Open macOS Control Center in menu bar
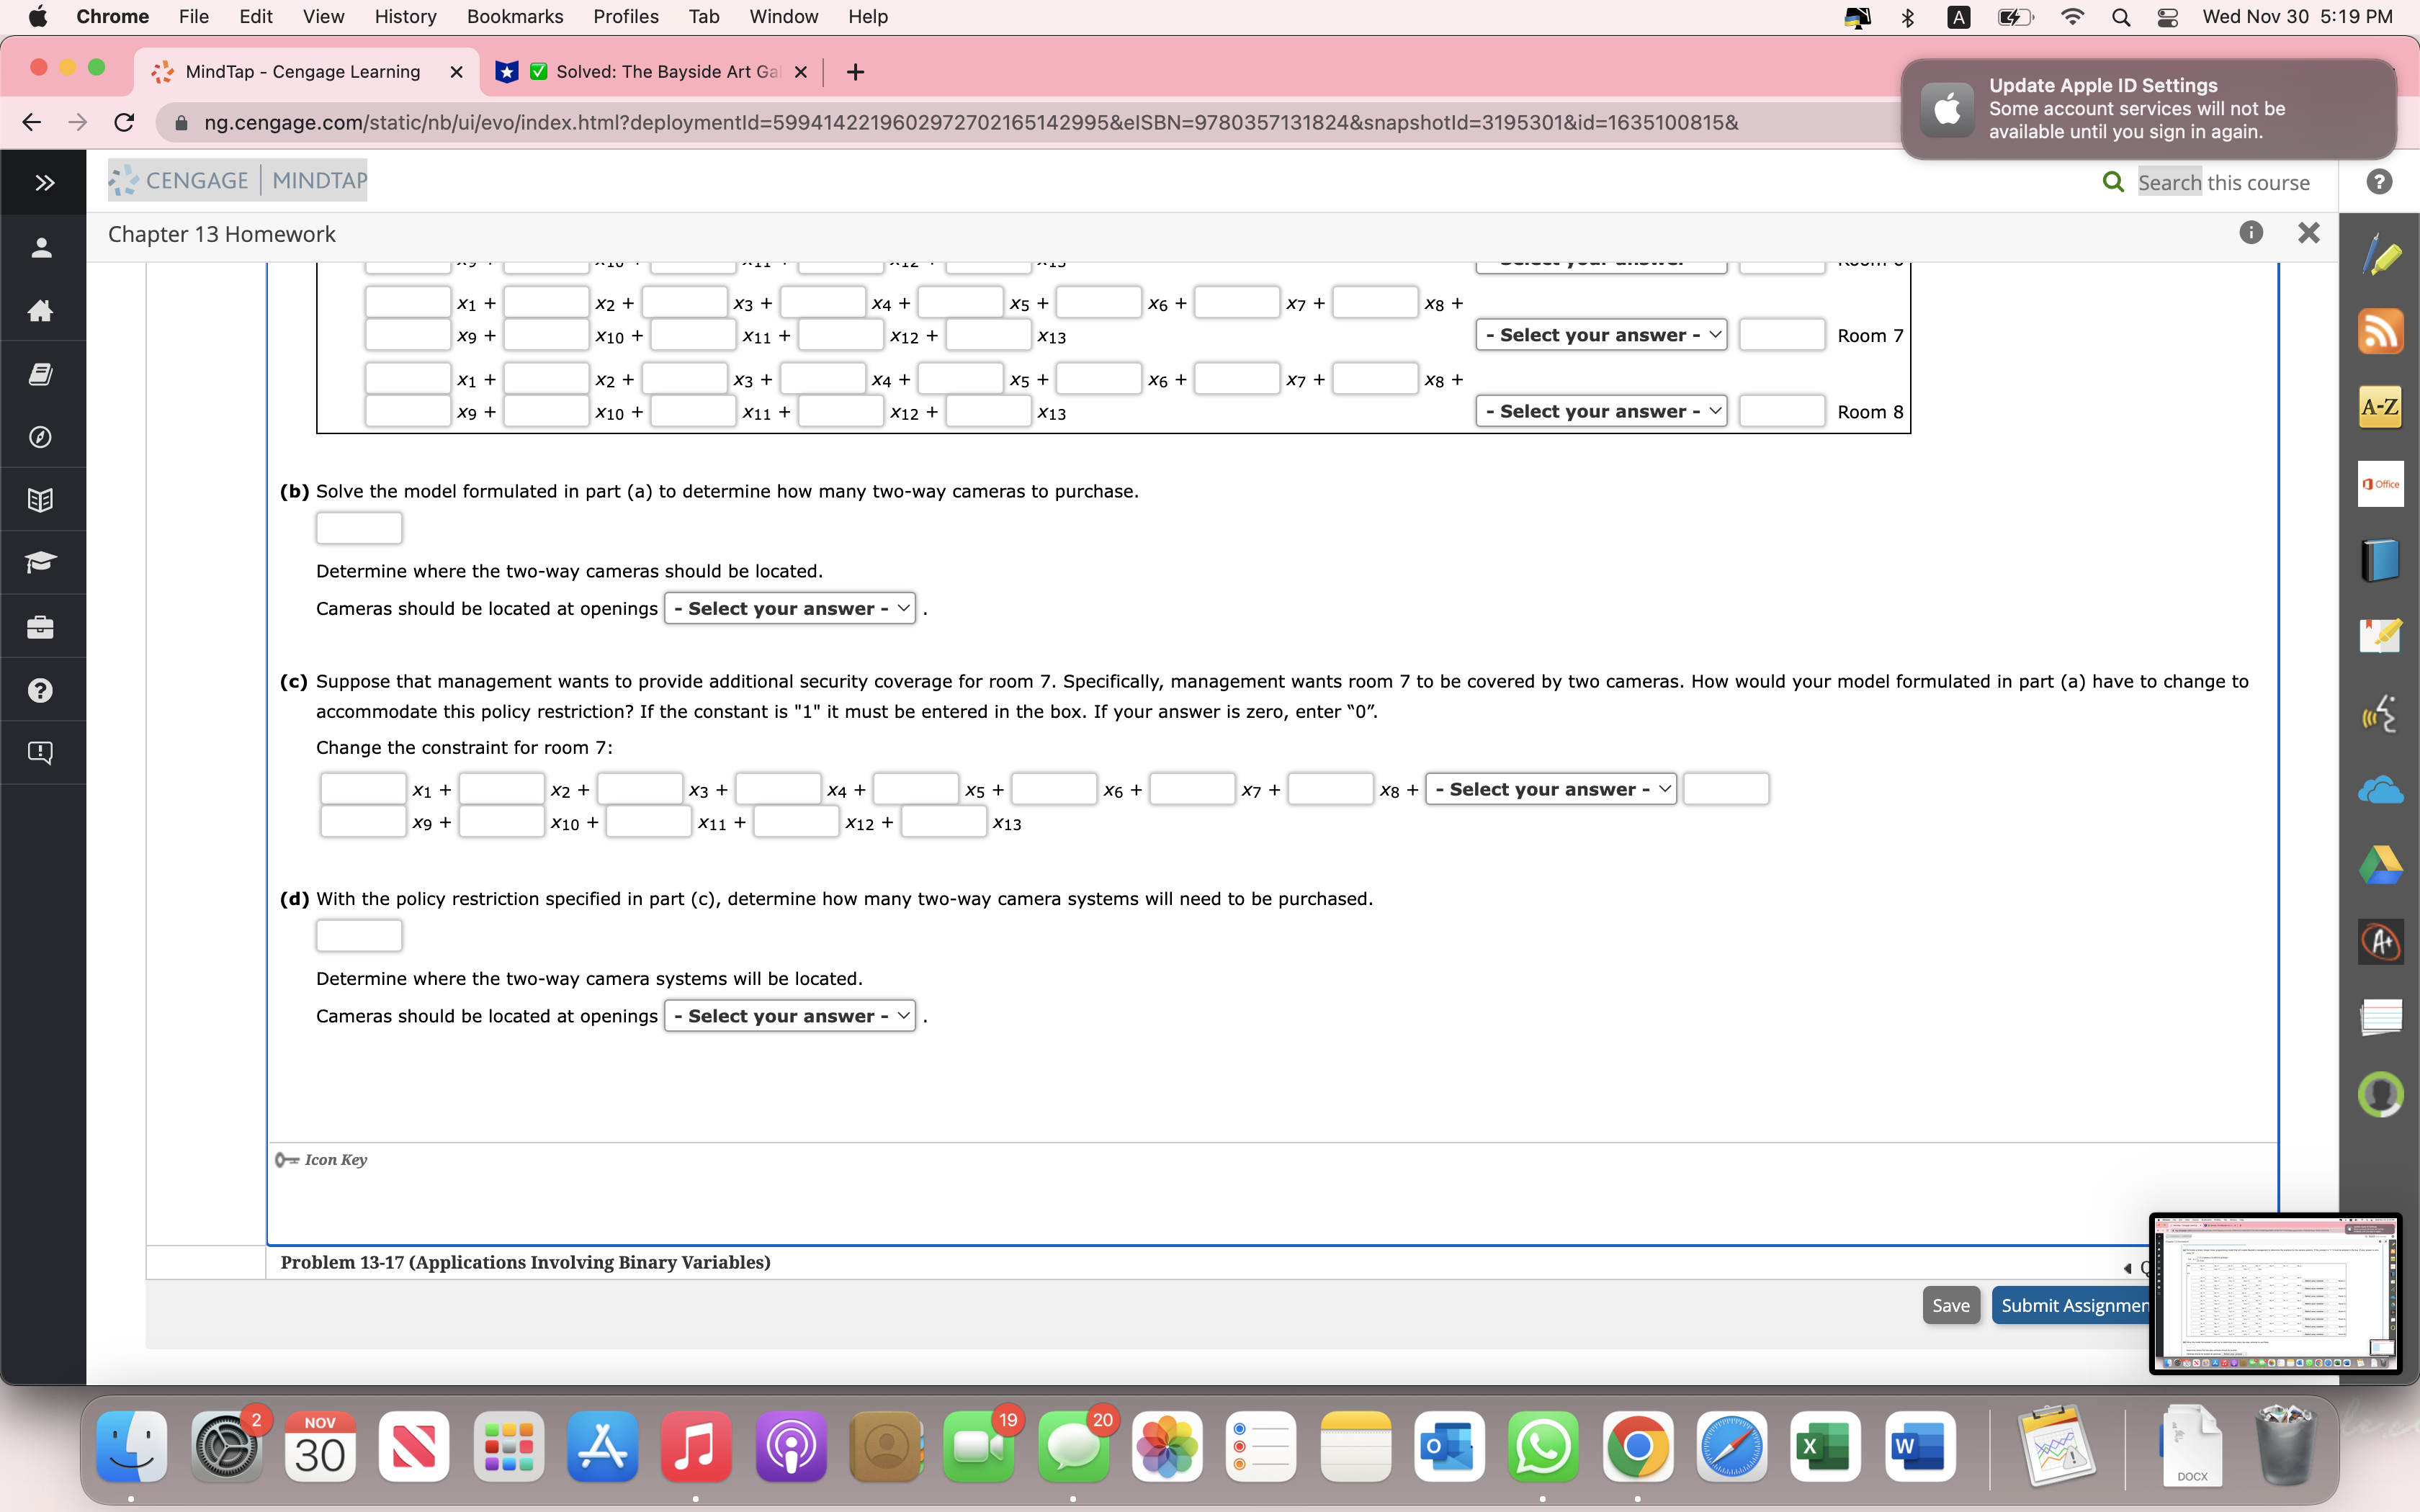This screenshot has width=2420, height=1512. click(2167, 17)
